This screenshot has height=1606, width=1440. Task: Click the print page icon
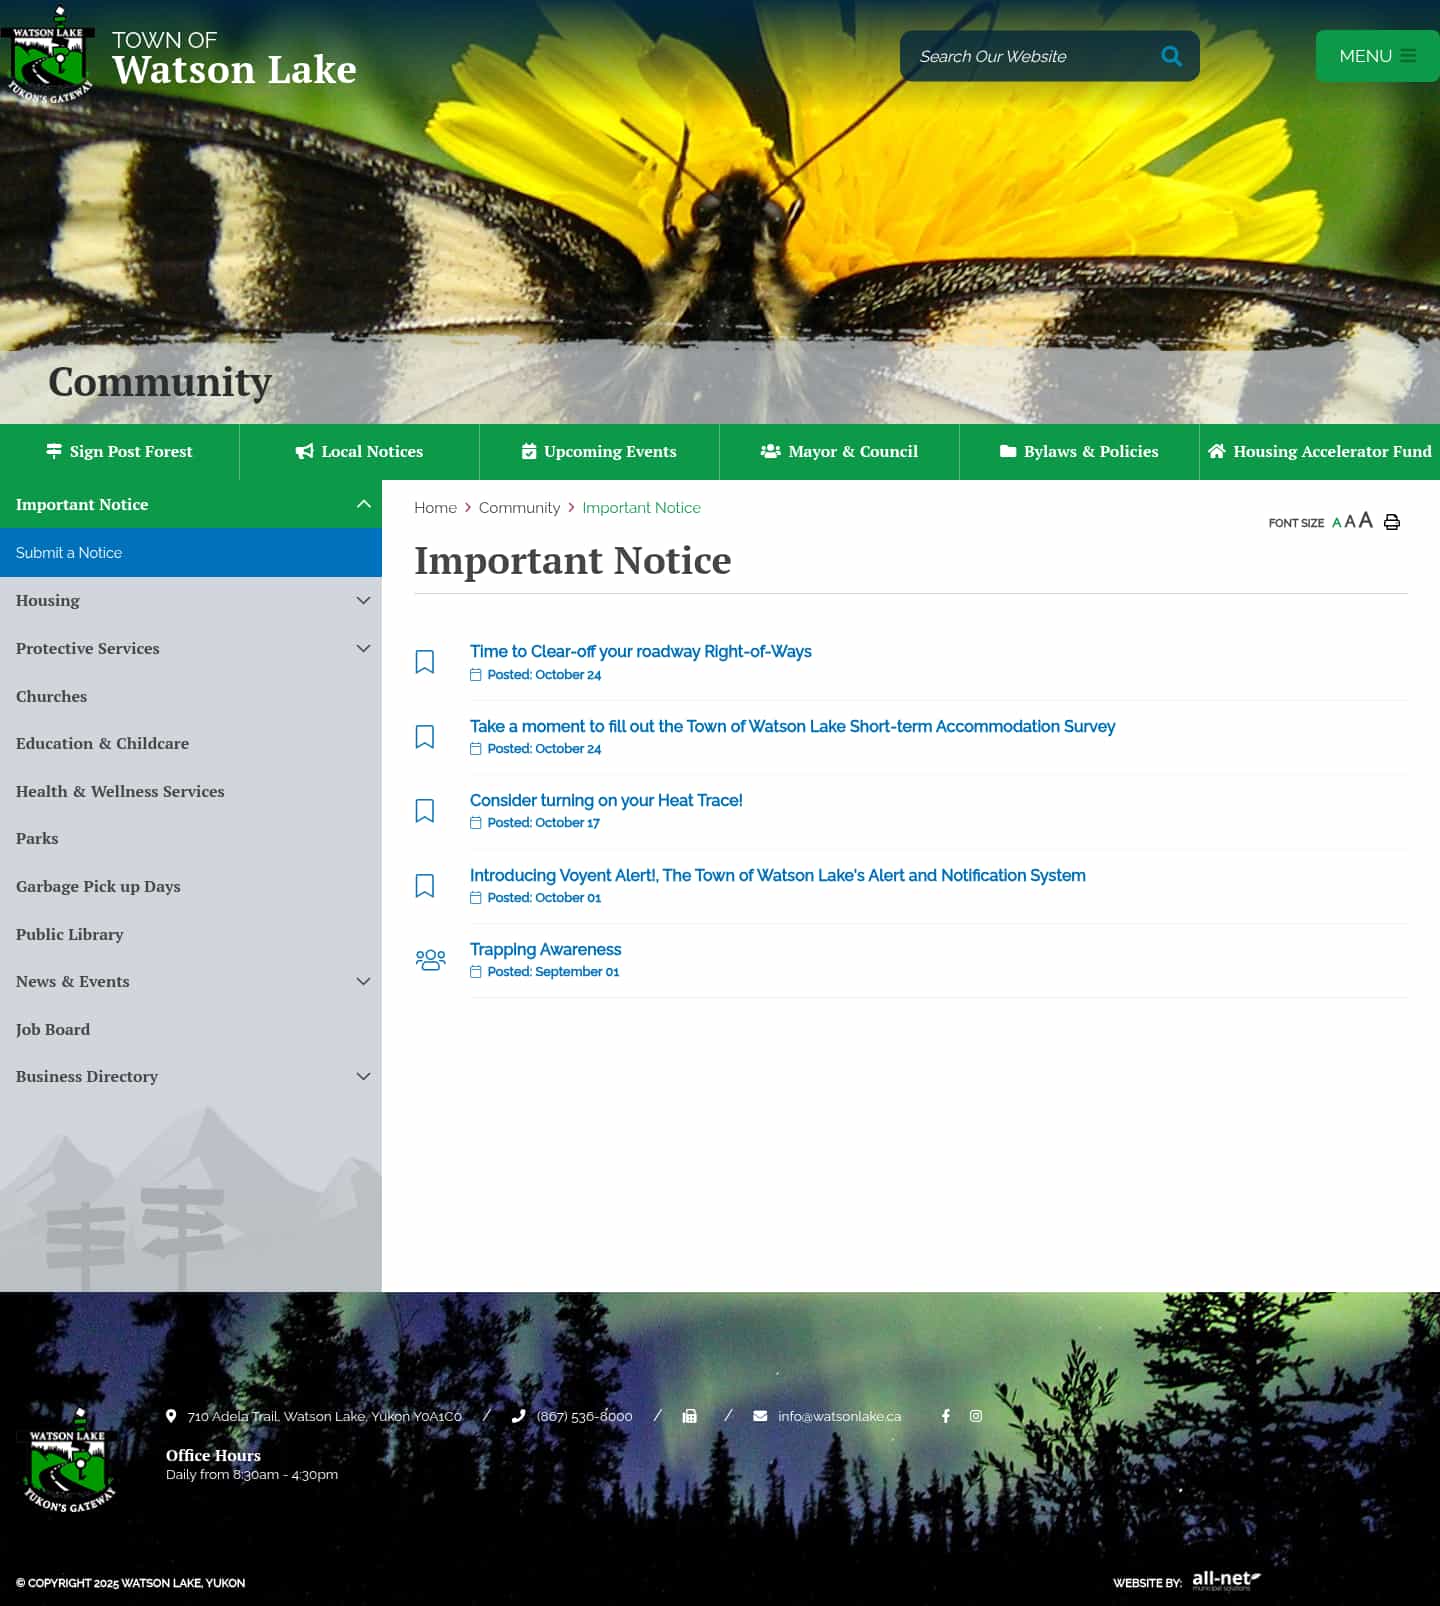1391,522
